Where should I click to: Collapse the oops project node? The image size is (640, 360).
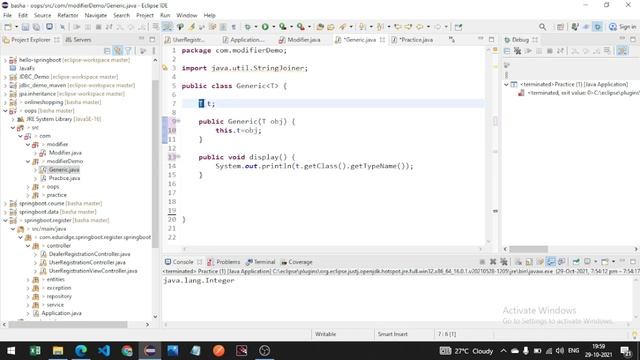pyautogui.click(x=5, y=111)
